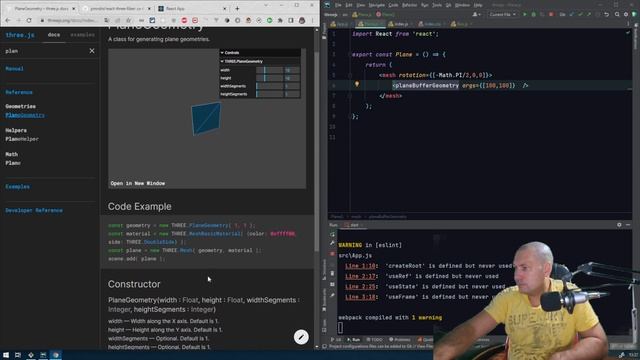Open Search Everywhere magnifier in IDE

coord(617,14)
